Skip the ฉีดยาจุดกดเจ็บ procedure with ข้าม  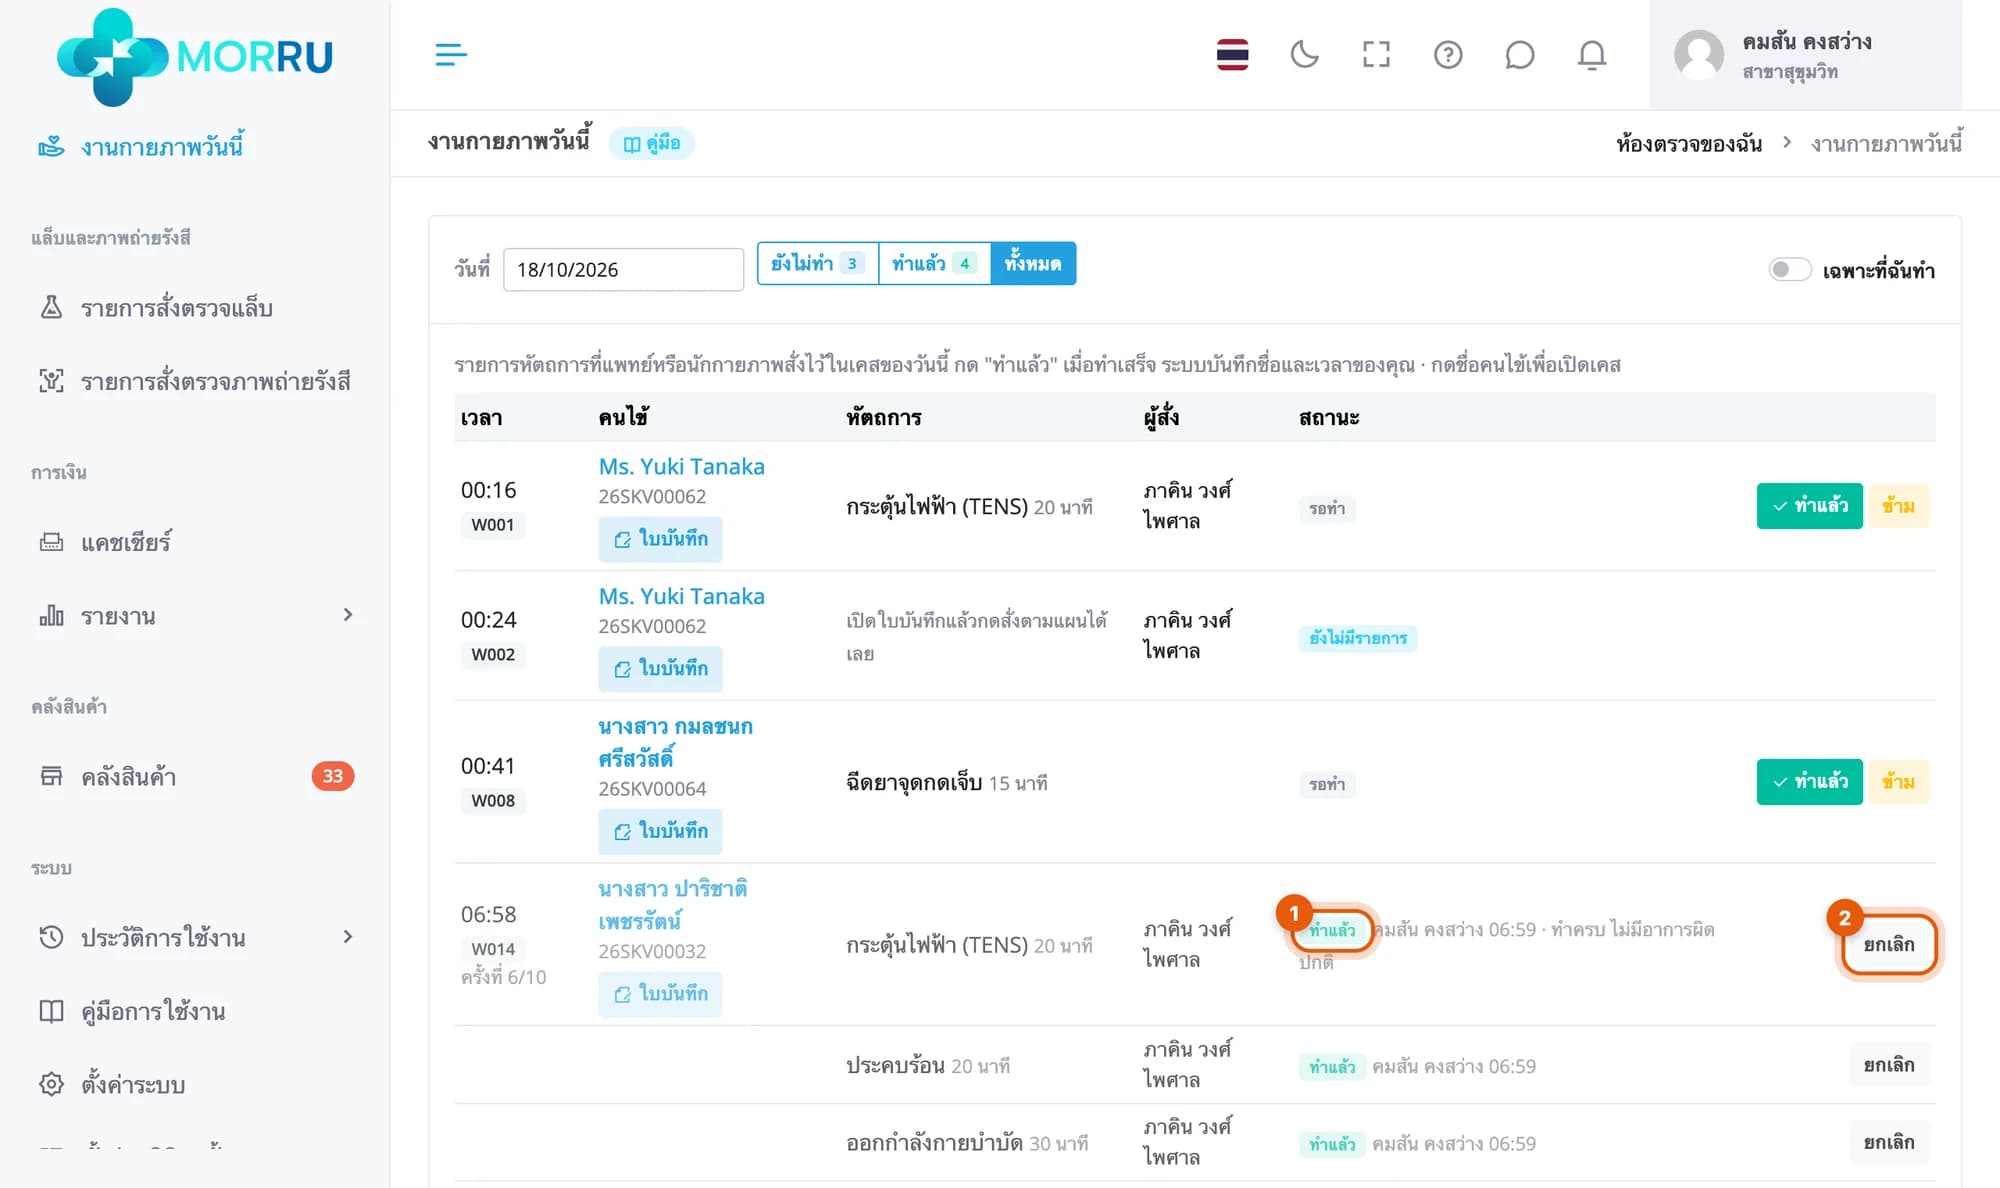coord(1898,782)
